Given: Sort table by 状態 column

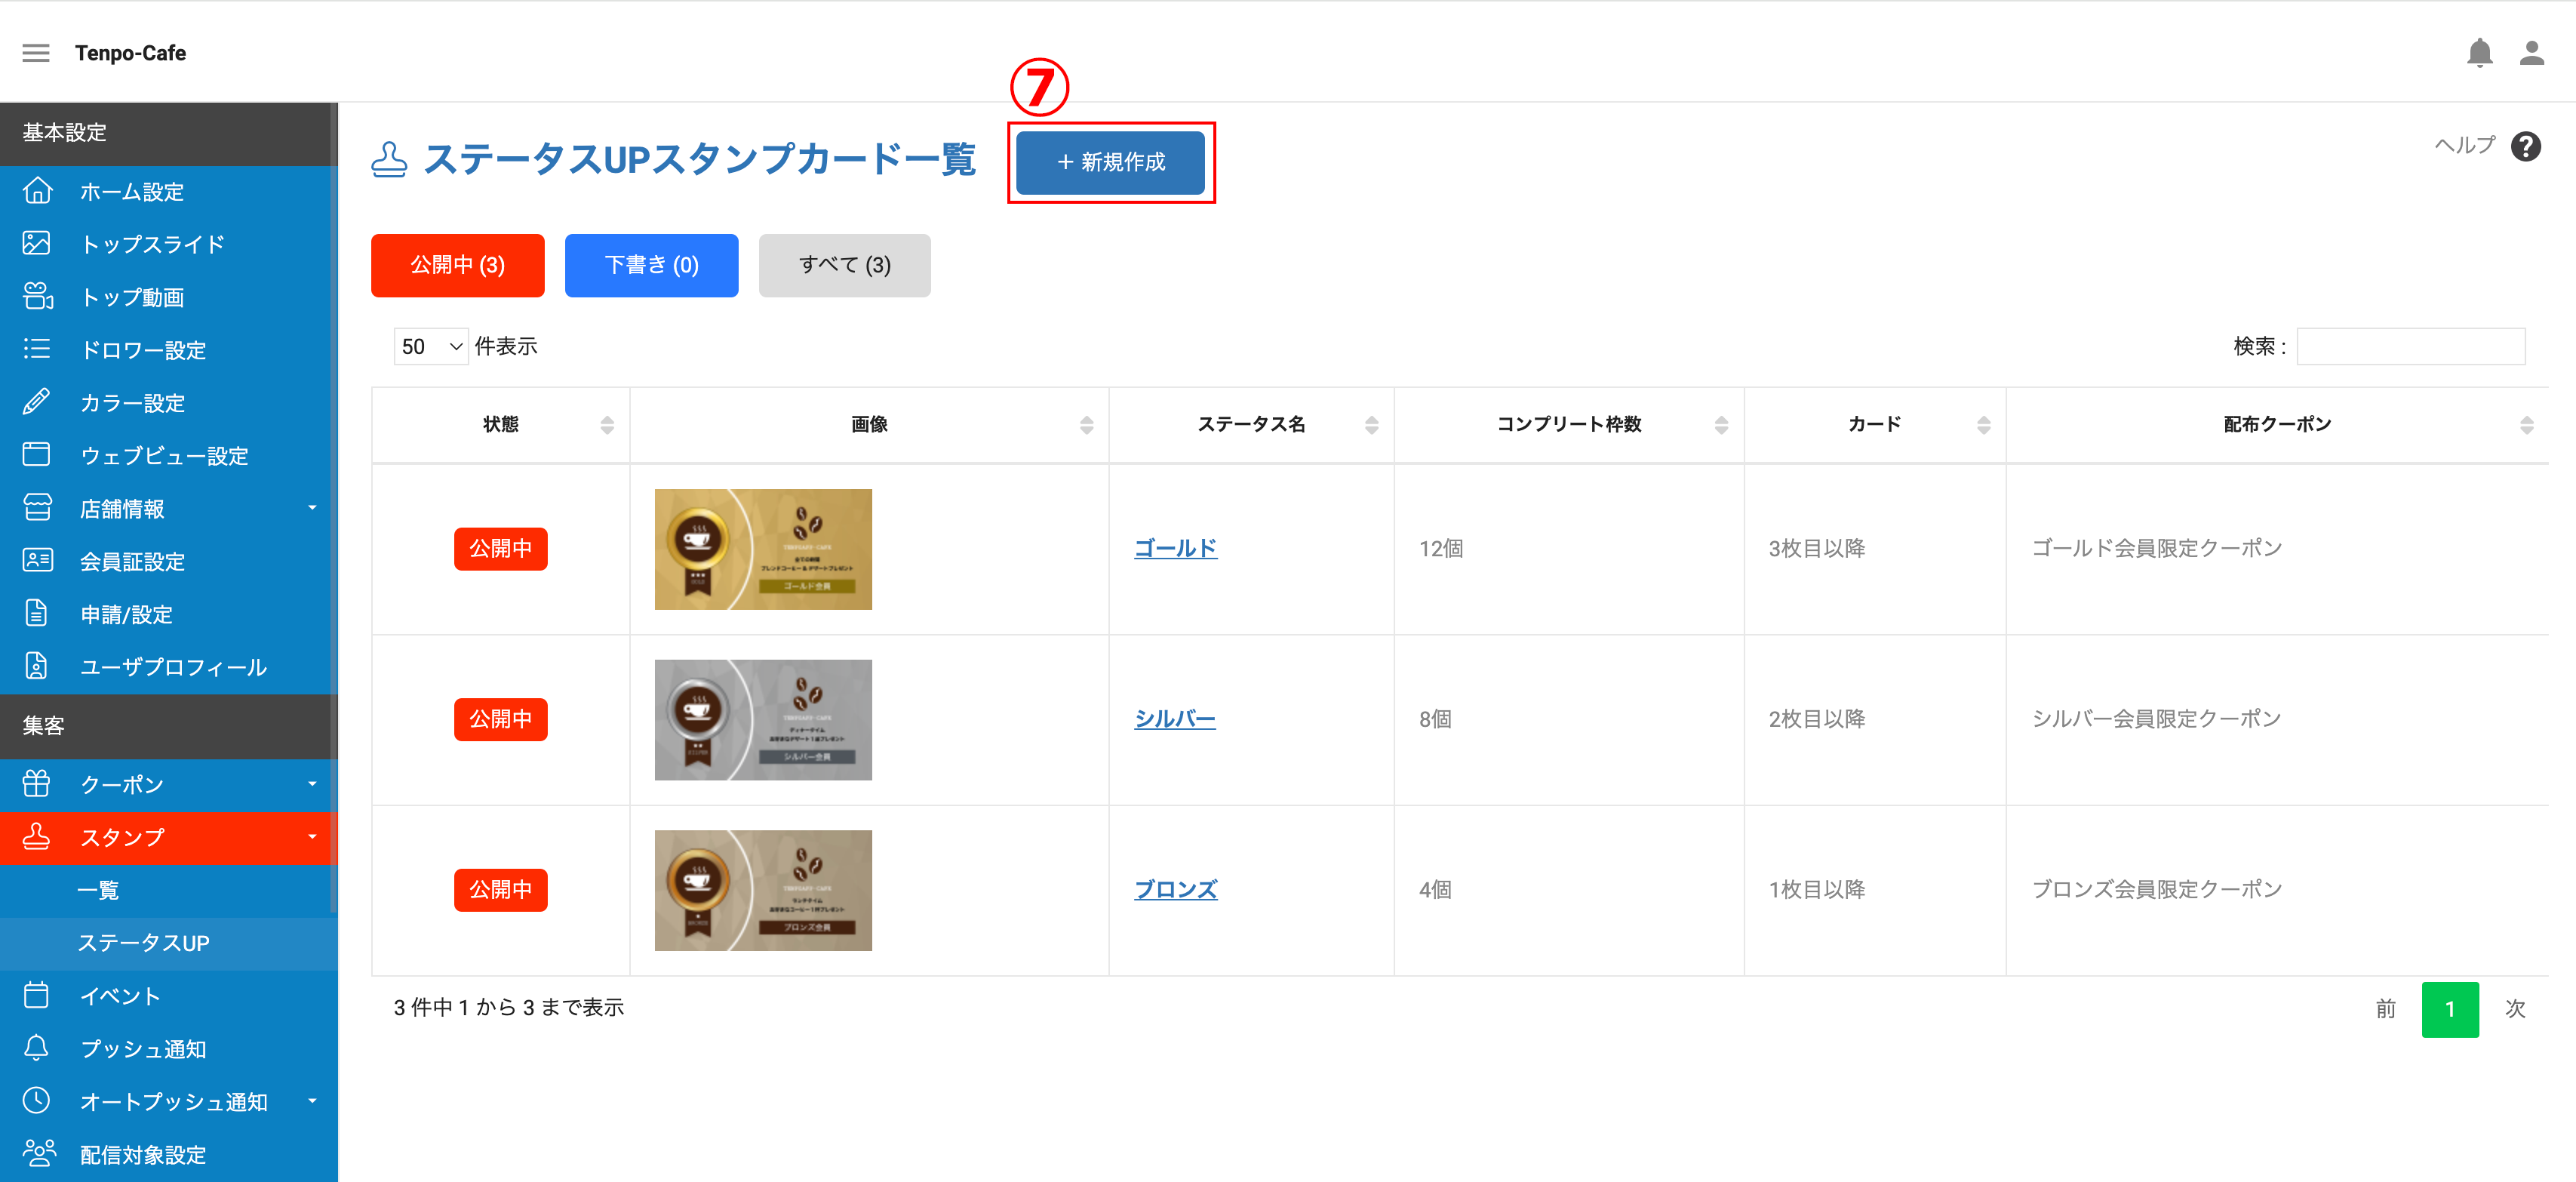Looking at the screenshot, I should coord(606,425).
